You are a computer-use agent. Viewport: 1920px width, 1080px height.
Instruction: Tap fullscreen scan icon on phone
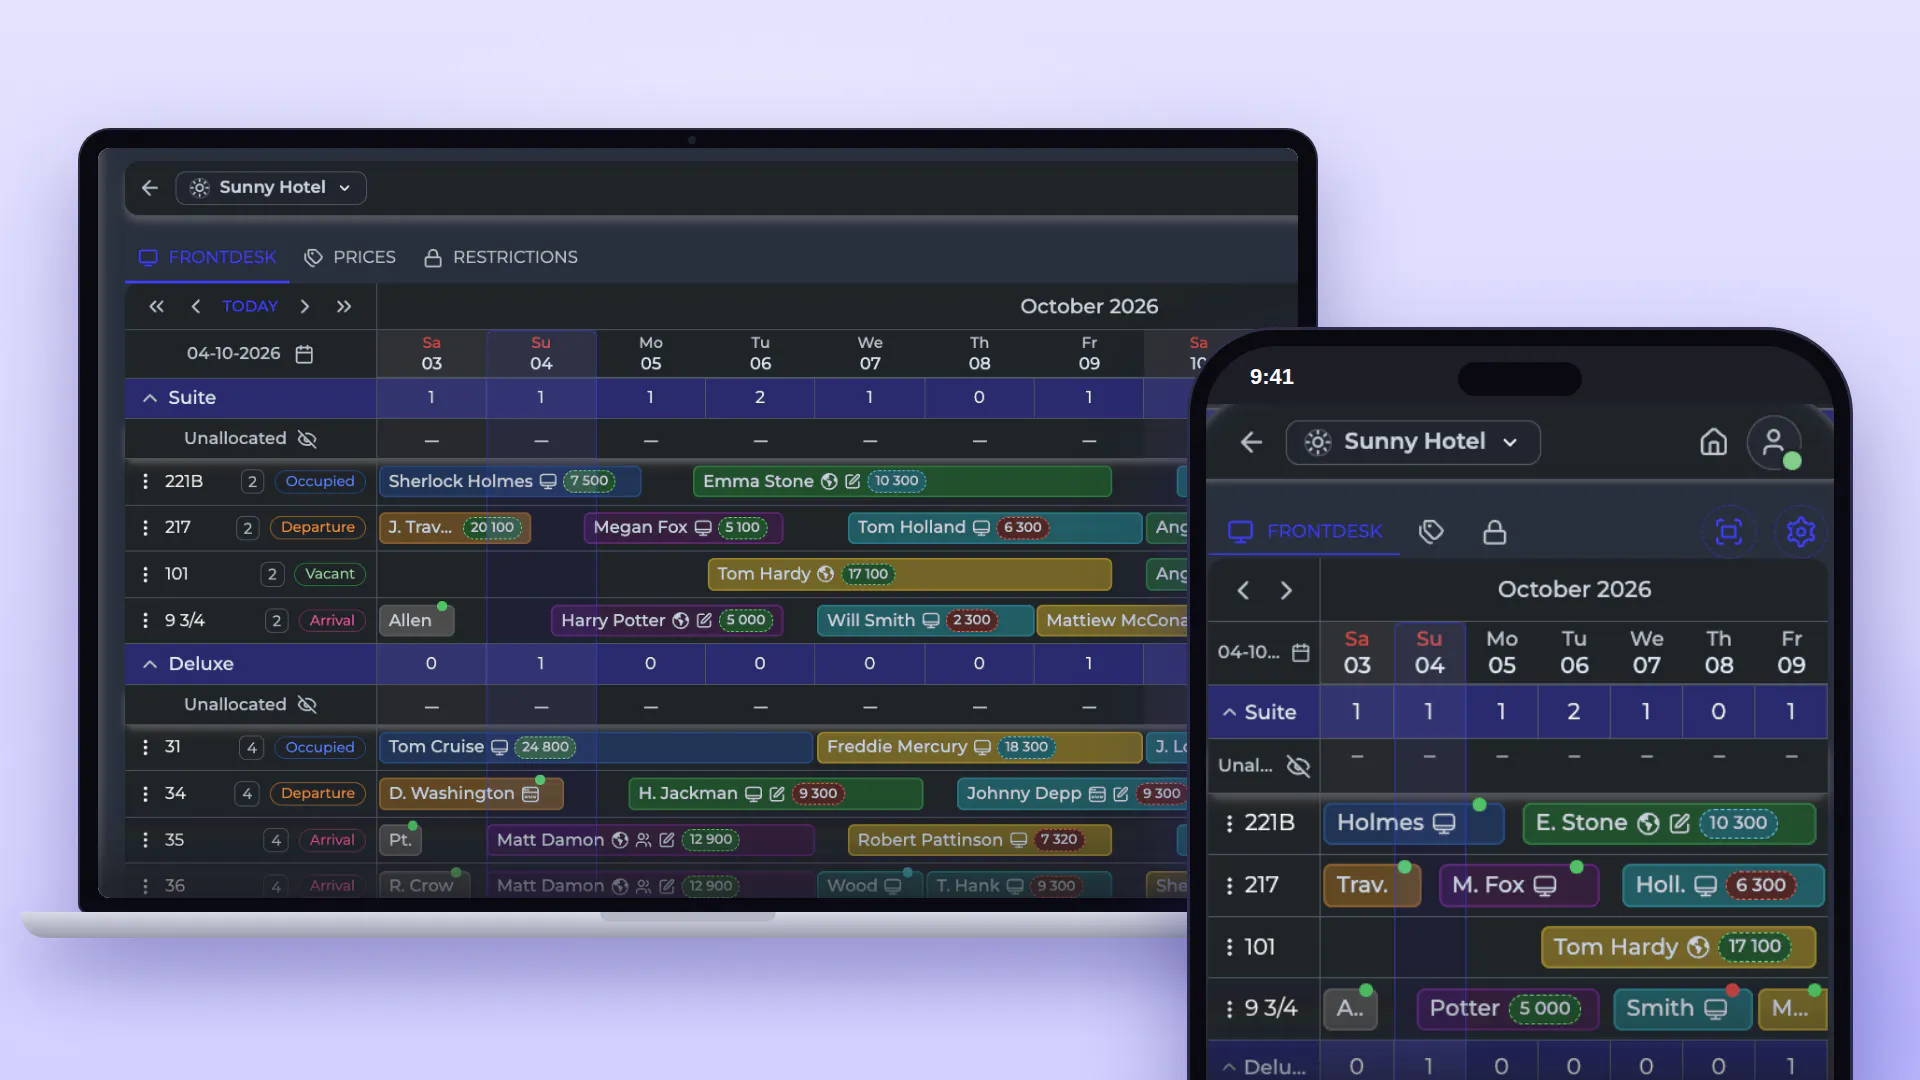tap(1729, 532)
